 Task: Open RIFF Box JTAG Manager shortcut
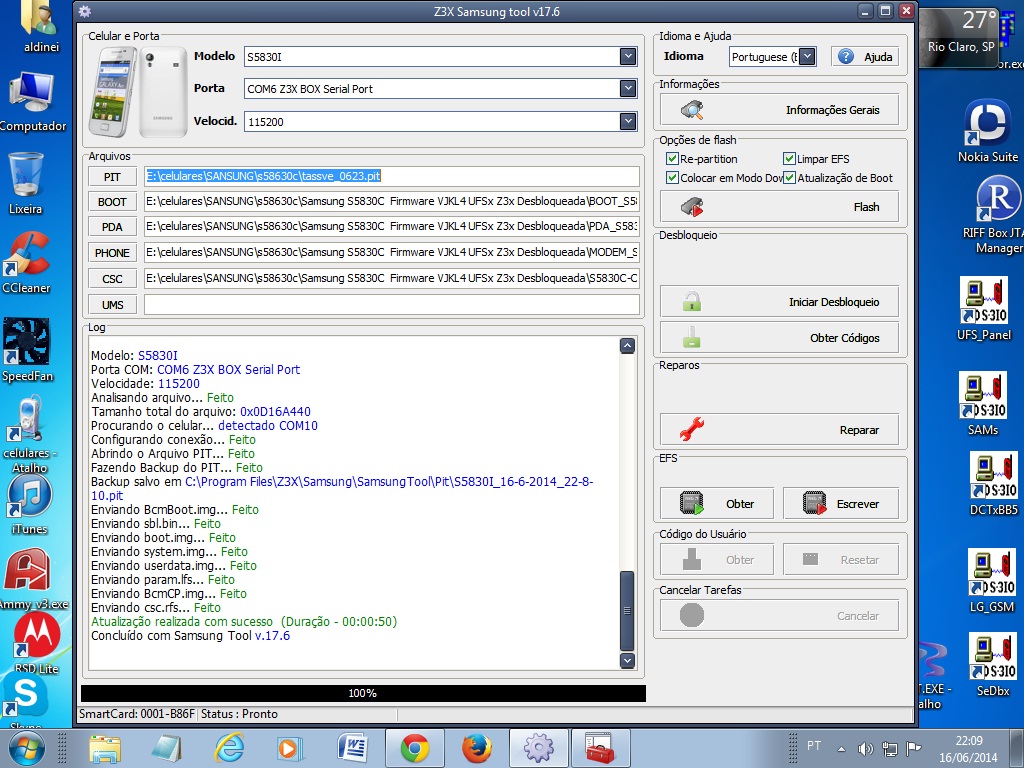pyautogui.click(x=996, y=216)
